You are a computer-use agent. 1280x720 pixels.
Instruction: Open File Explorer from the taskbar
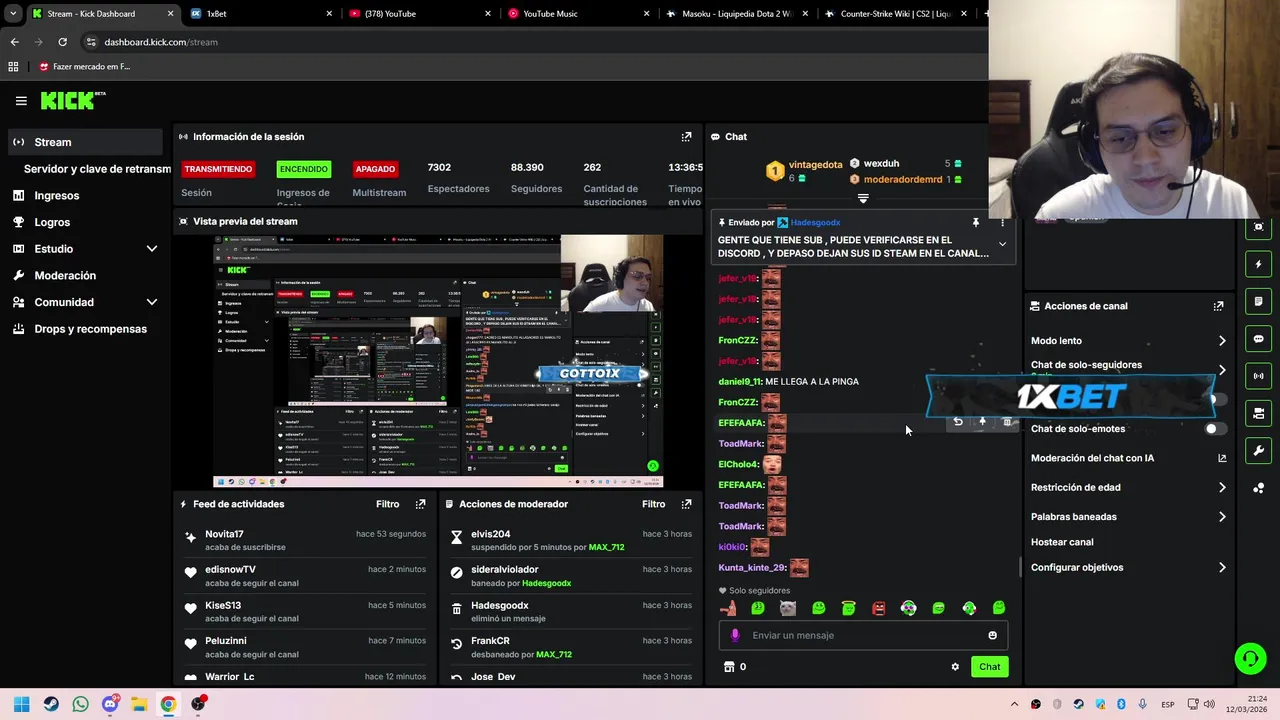pos(139,704)
